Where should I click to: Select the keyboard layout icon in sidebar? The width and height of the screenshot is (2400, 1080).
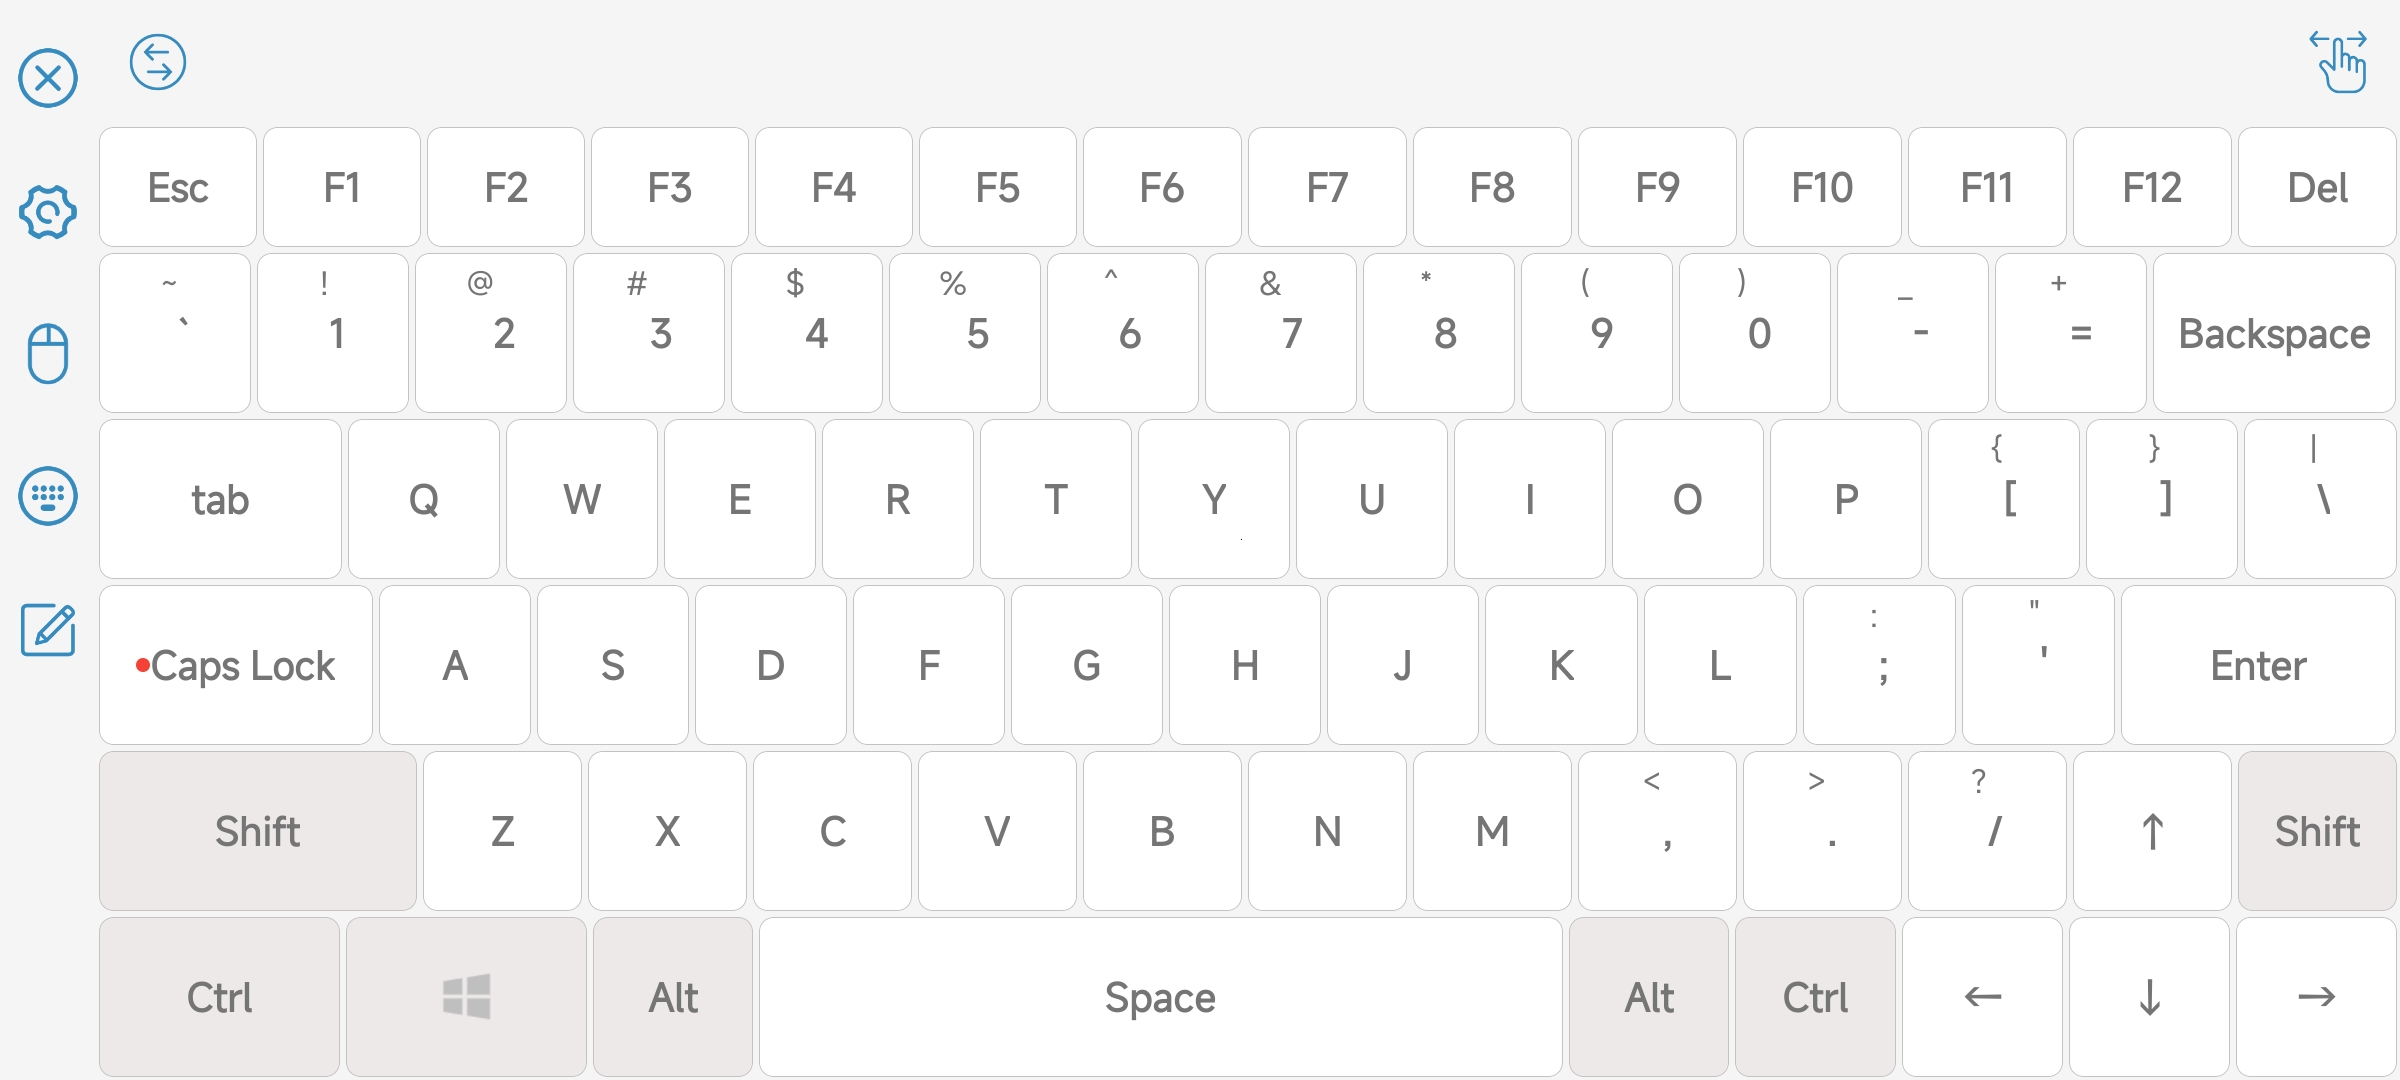click(48, 496)
